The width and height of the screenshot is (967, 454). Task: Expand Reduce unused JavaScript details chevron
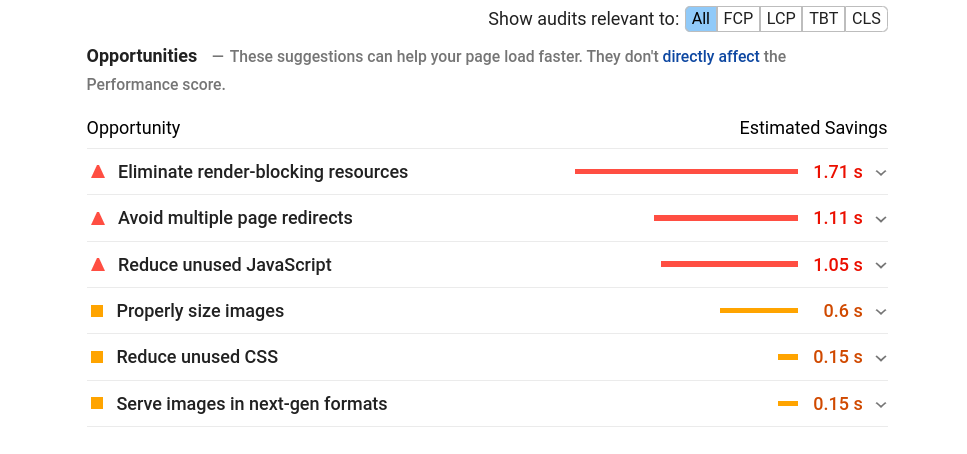click(881, 266)
